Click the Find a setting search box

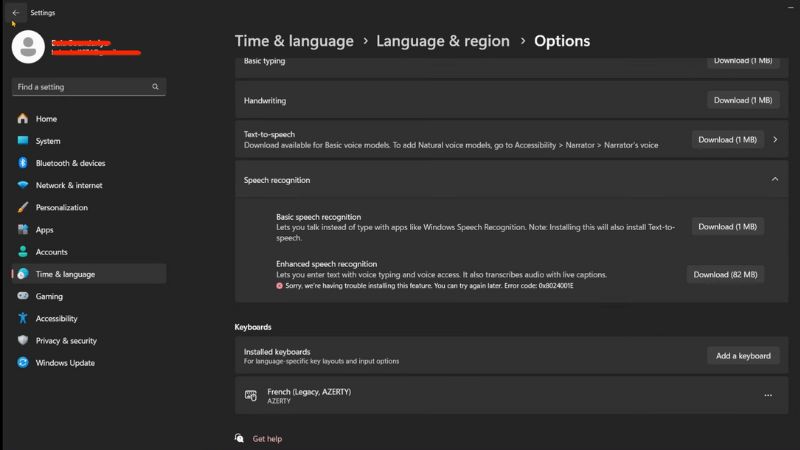80,87
